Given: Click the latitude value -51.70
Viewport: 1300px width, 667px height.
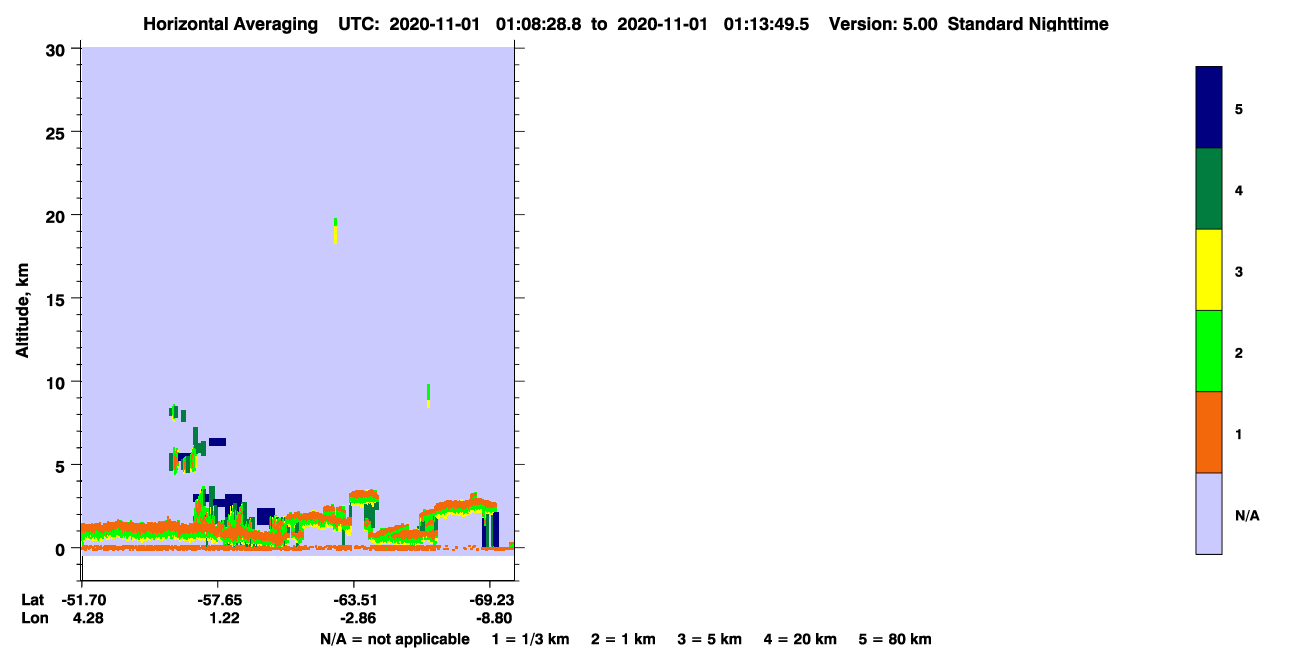Looking at the screenshot, I should tap(82, 600).
